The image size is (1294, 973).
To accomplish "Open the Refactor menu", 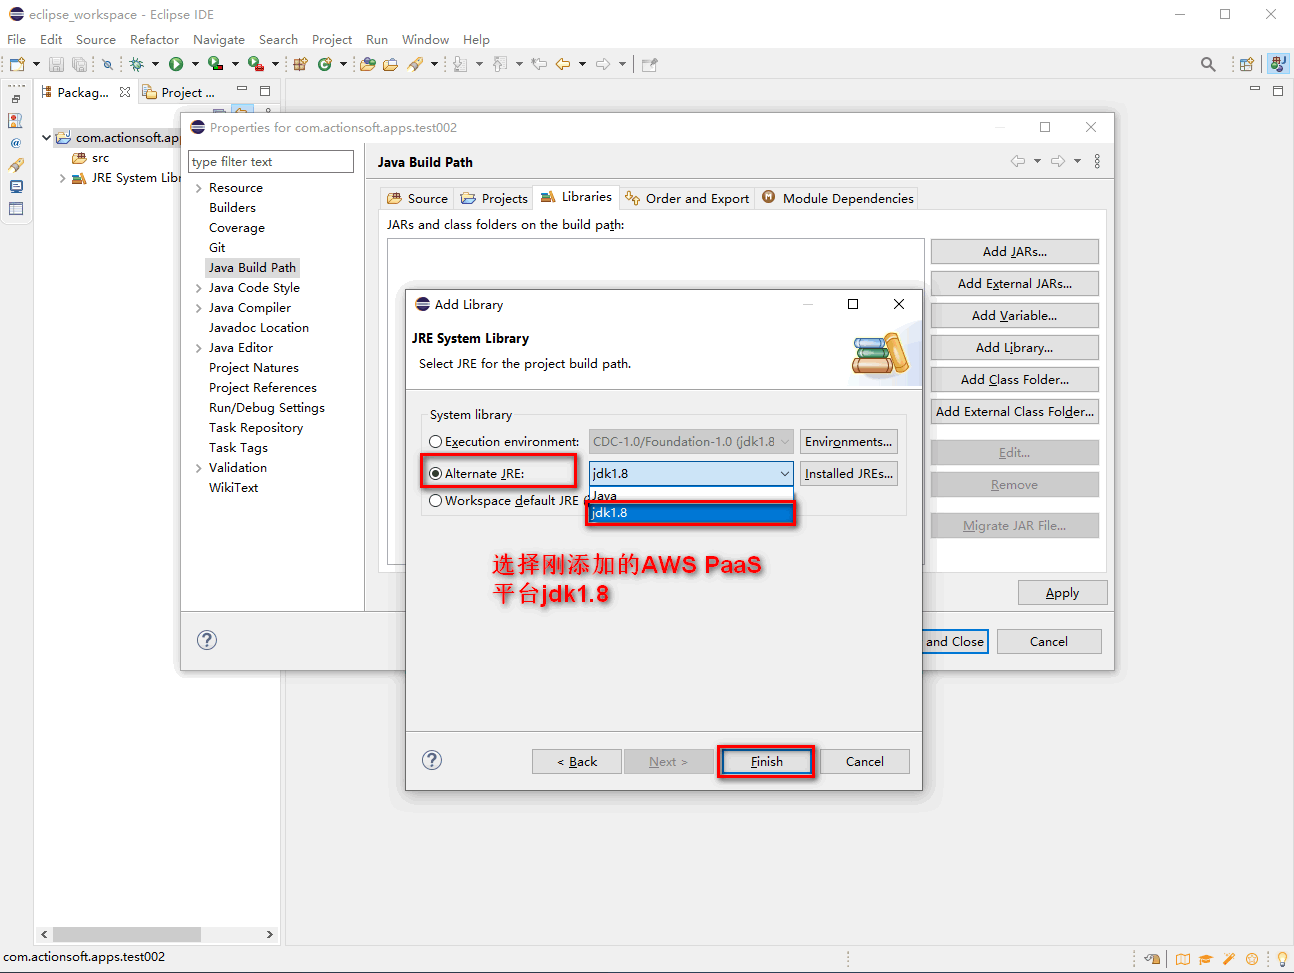I will [154, 40].
